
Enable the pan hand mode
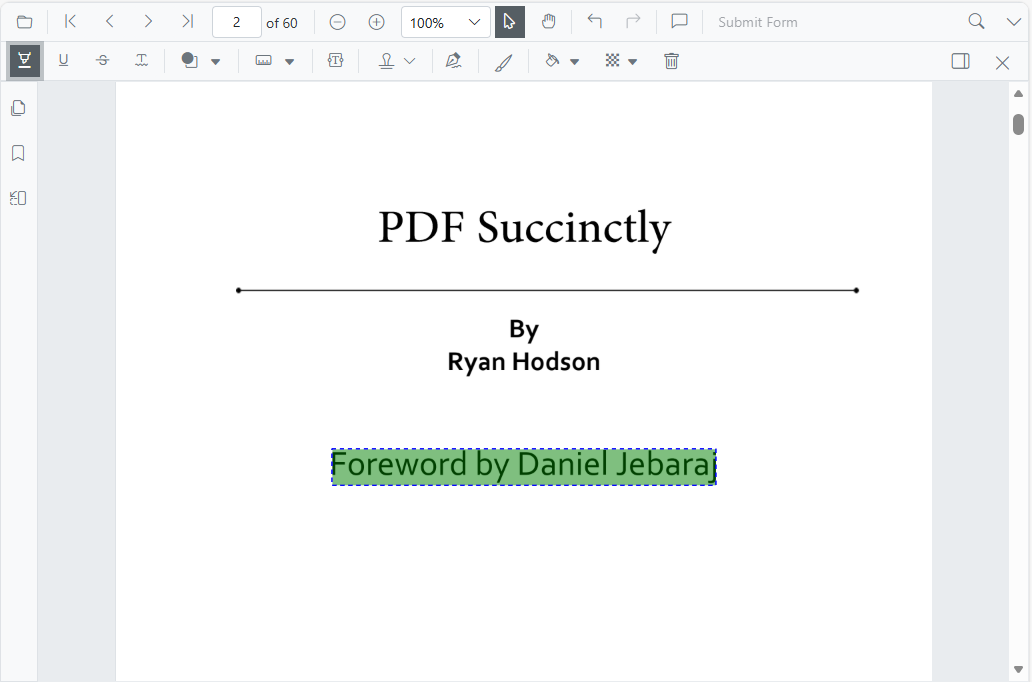coord(547,22)
